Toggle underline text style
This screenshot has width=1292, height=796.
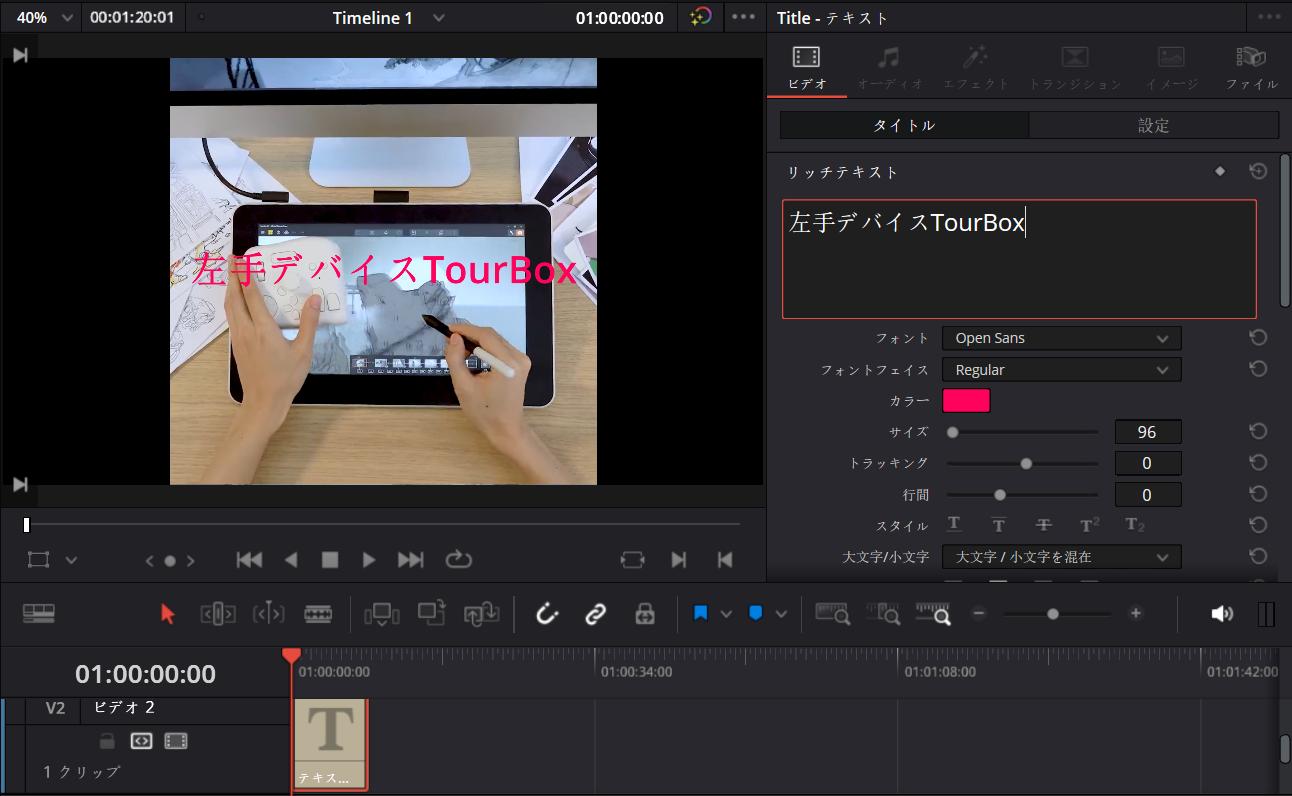pyautogui.click(x=954, y=525)
